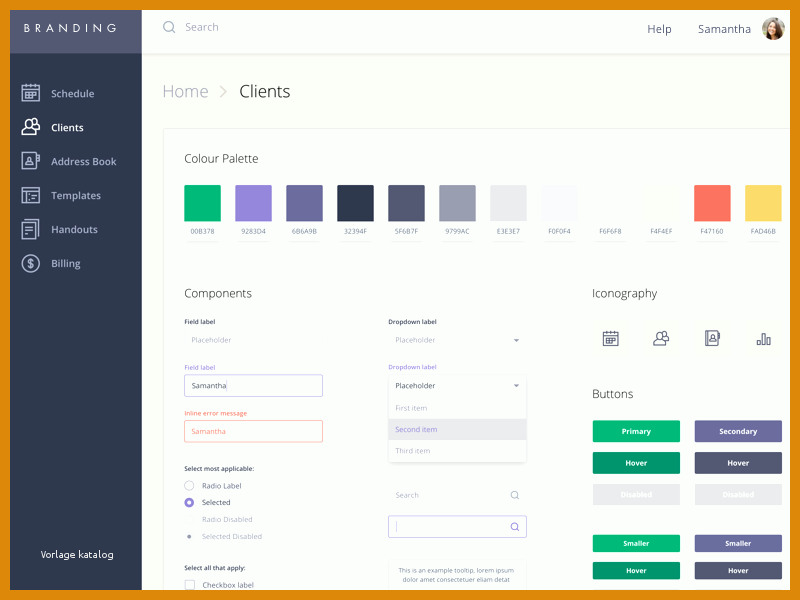Click the small dark purple Hover button
800x600 pixels.
[738, 570]
